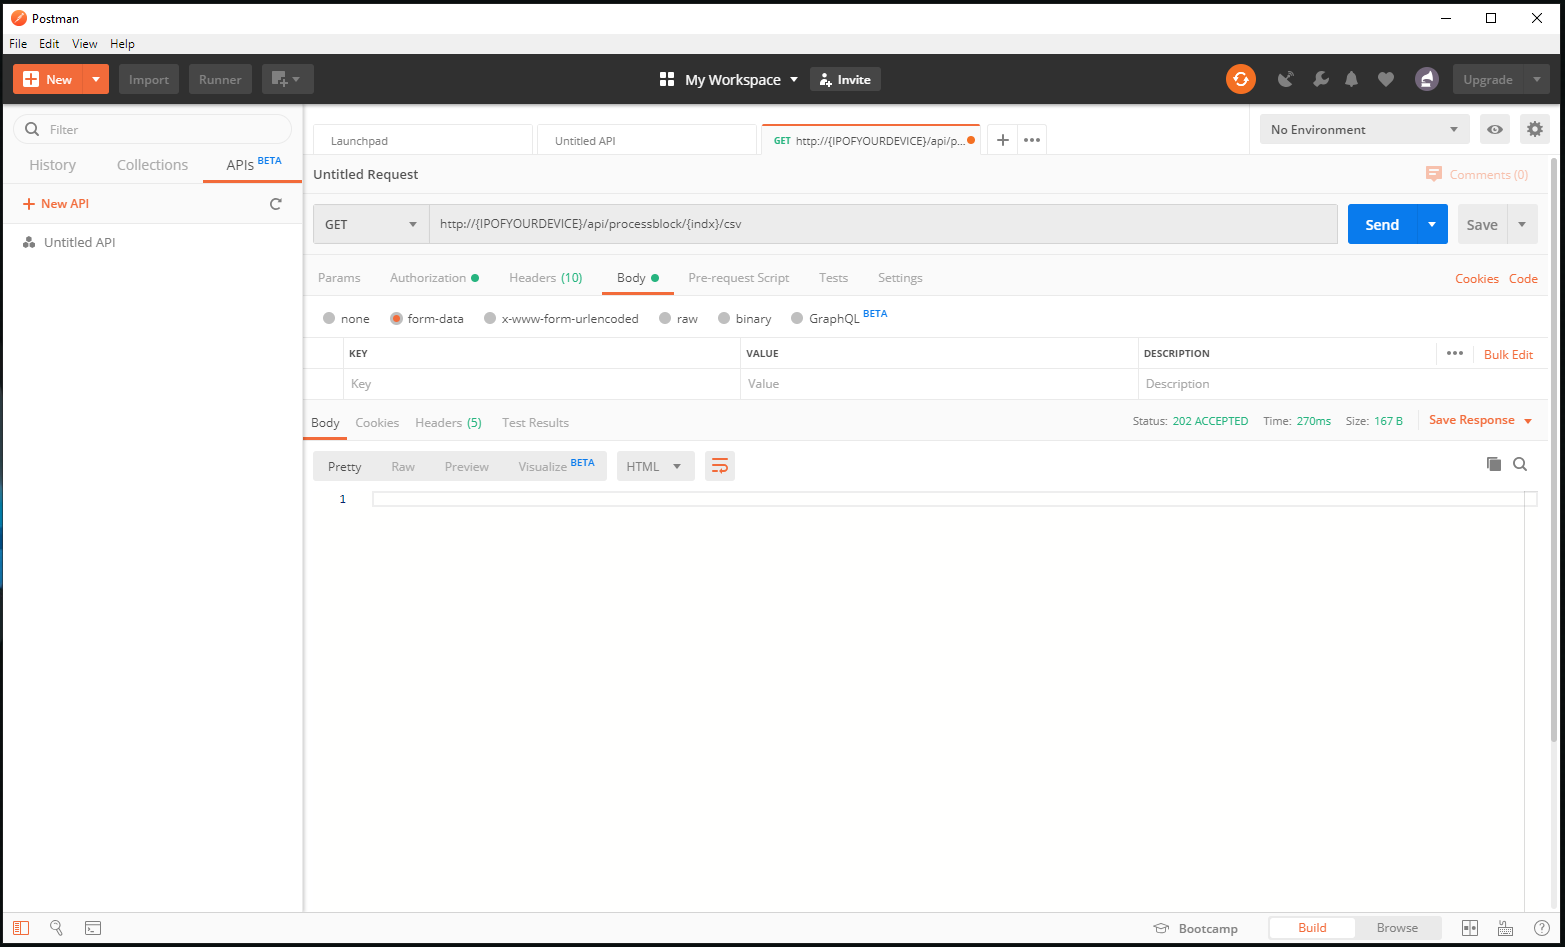The image size is (1565, 947).
Task: Search the response body magnifier icon
Action: coord(1520,464)
